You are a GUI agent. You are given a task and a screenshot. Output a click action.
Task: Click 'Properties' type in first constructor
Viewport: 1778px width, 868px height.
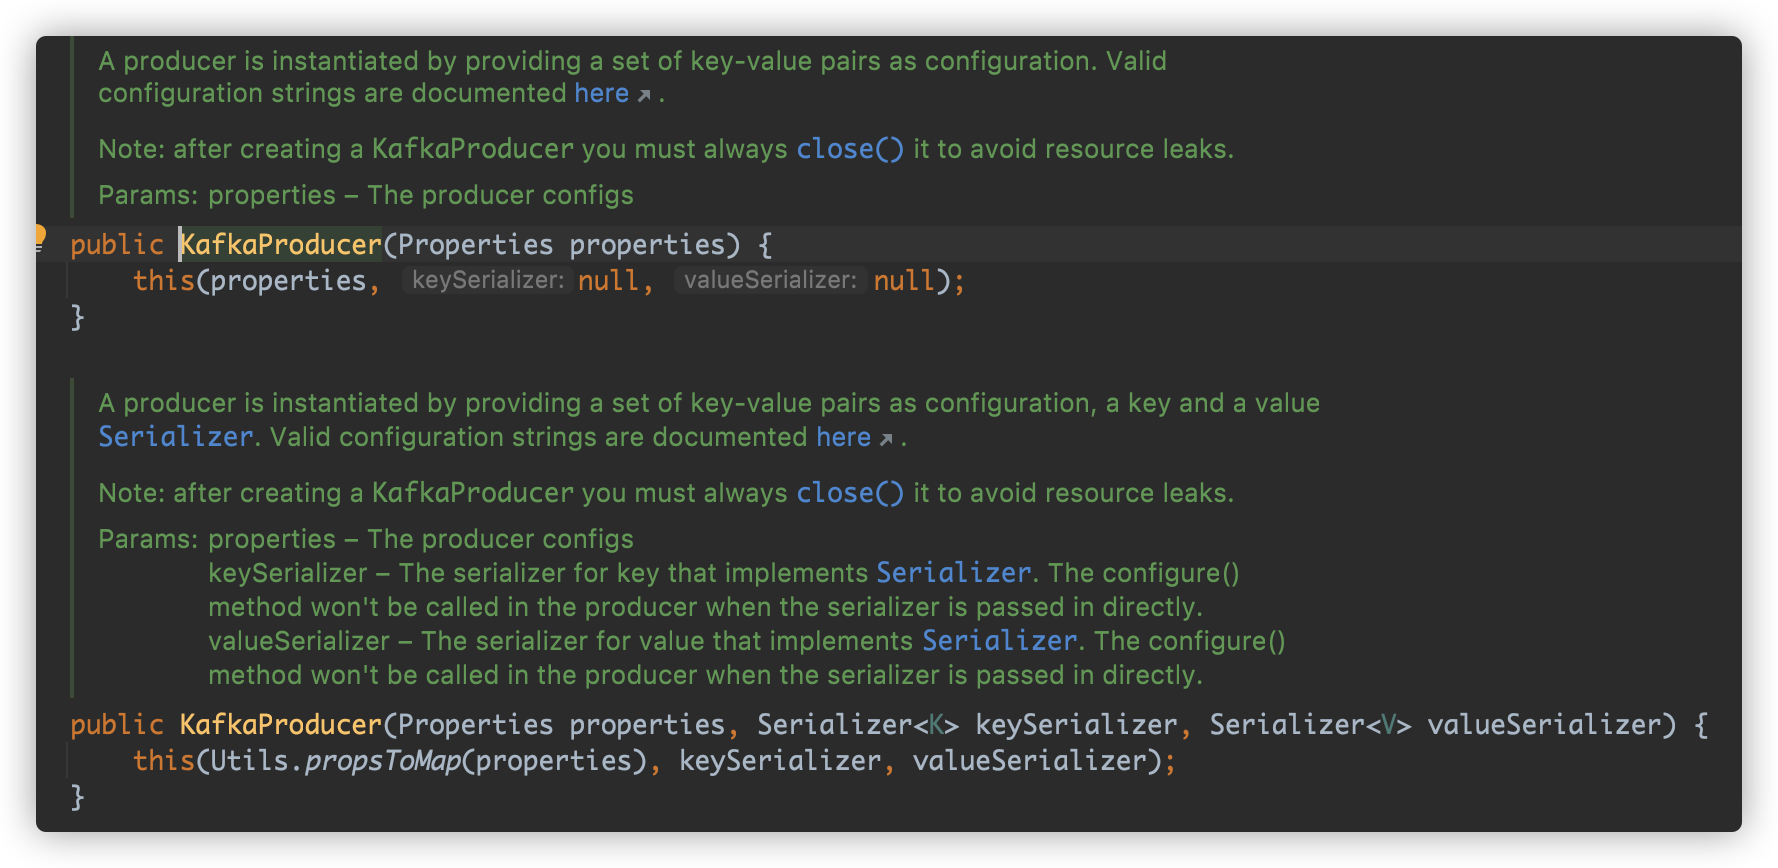pos(475,245)
